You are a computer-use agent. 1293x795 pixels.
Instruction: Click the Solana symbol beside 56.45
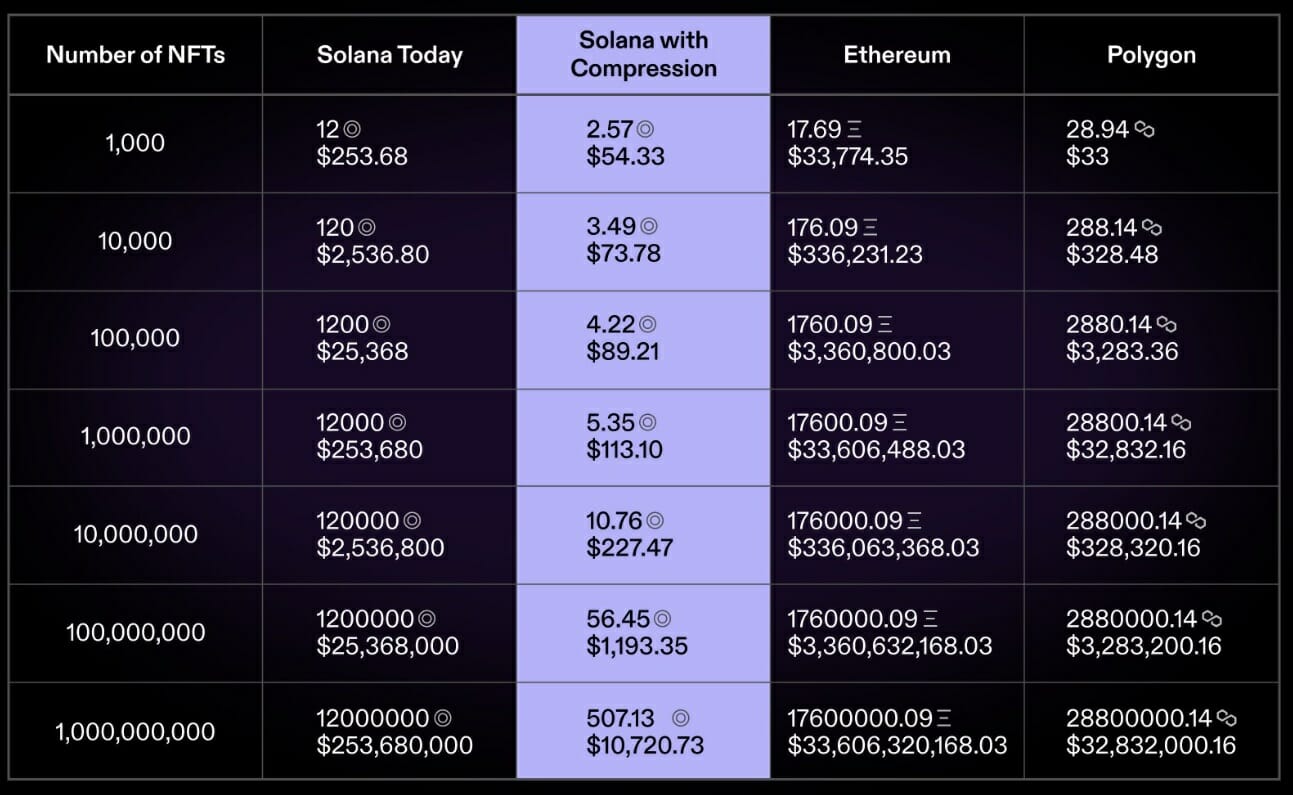point(662,620)
